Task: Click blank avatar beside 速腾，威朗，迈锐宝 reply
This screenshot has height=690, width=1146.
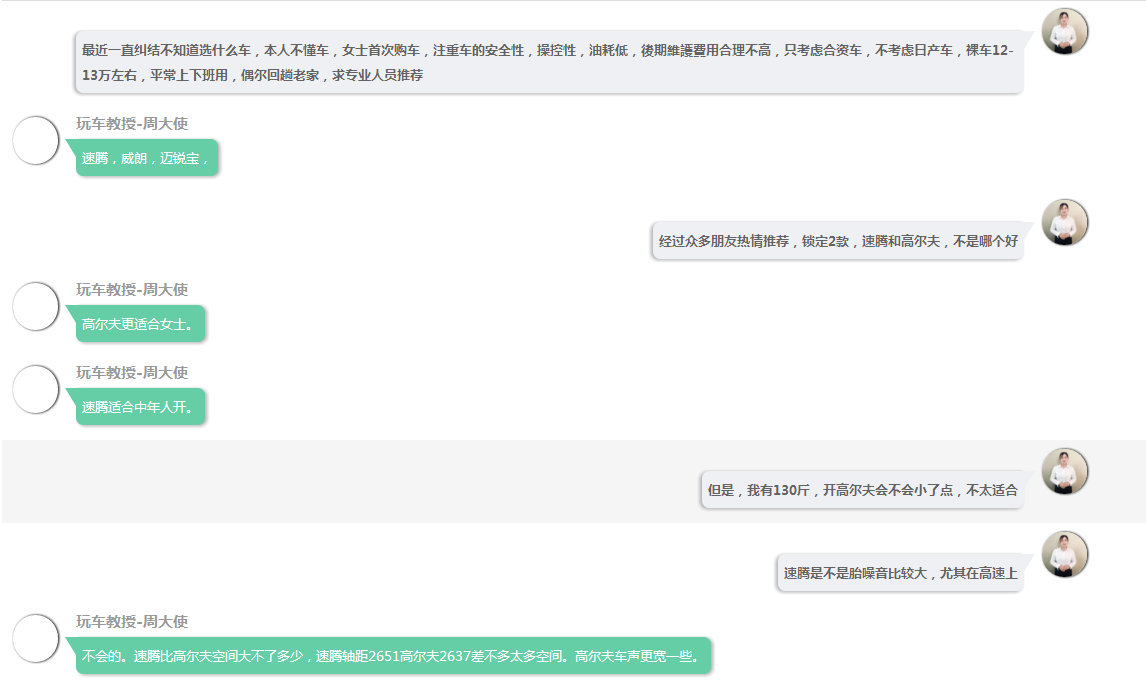Action: [36, 140]
